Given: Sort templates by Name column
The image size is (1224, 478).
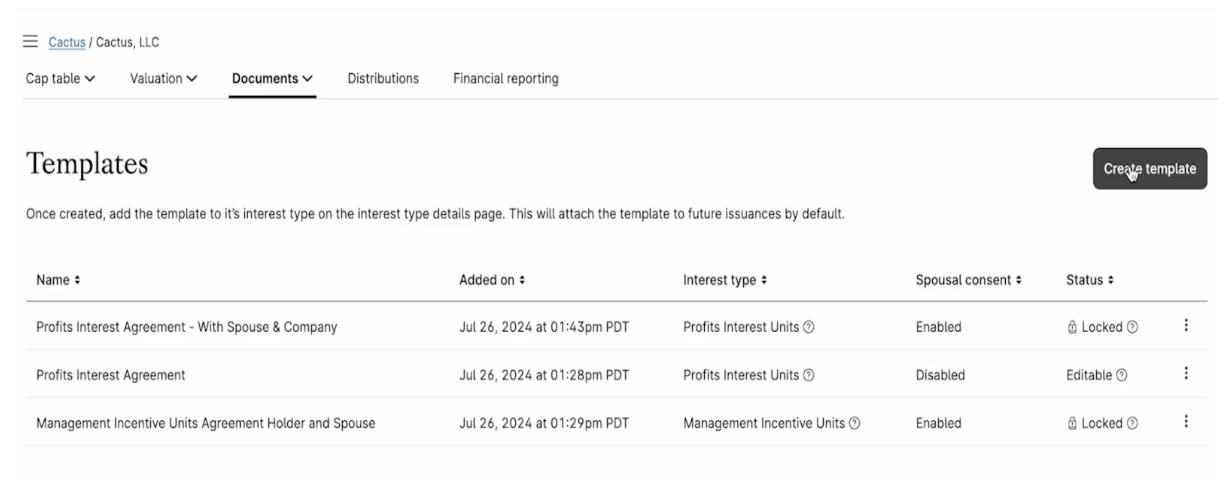Looking at the screenshot, I should [58, 280].
